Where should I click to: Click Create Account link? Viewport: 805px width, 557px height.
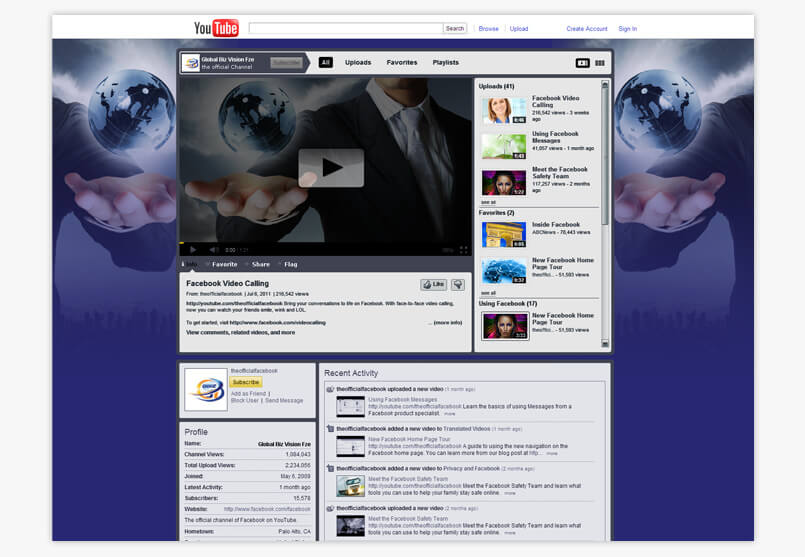[587, 29]
